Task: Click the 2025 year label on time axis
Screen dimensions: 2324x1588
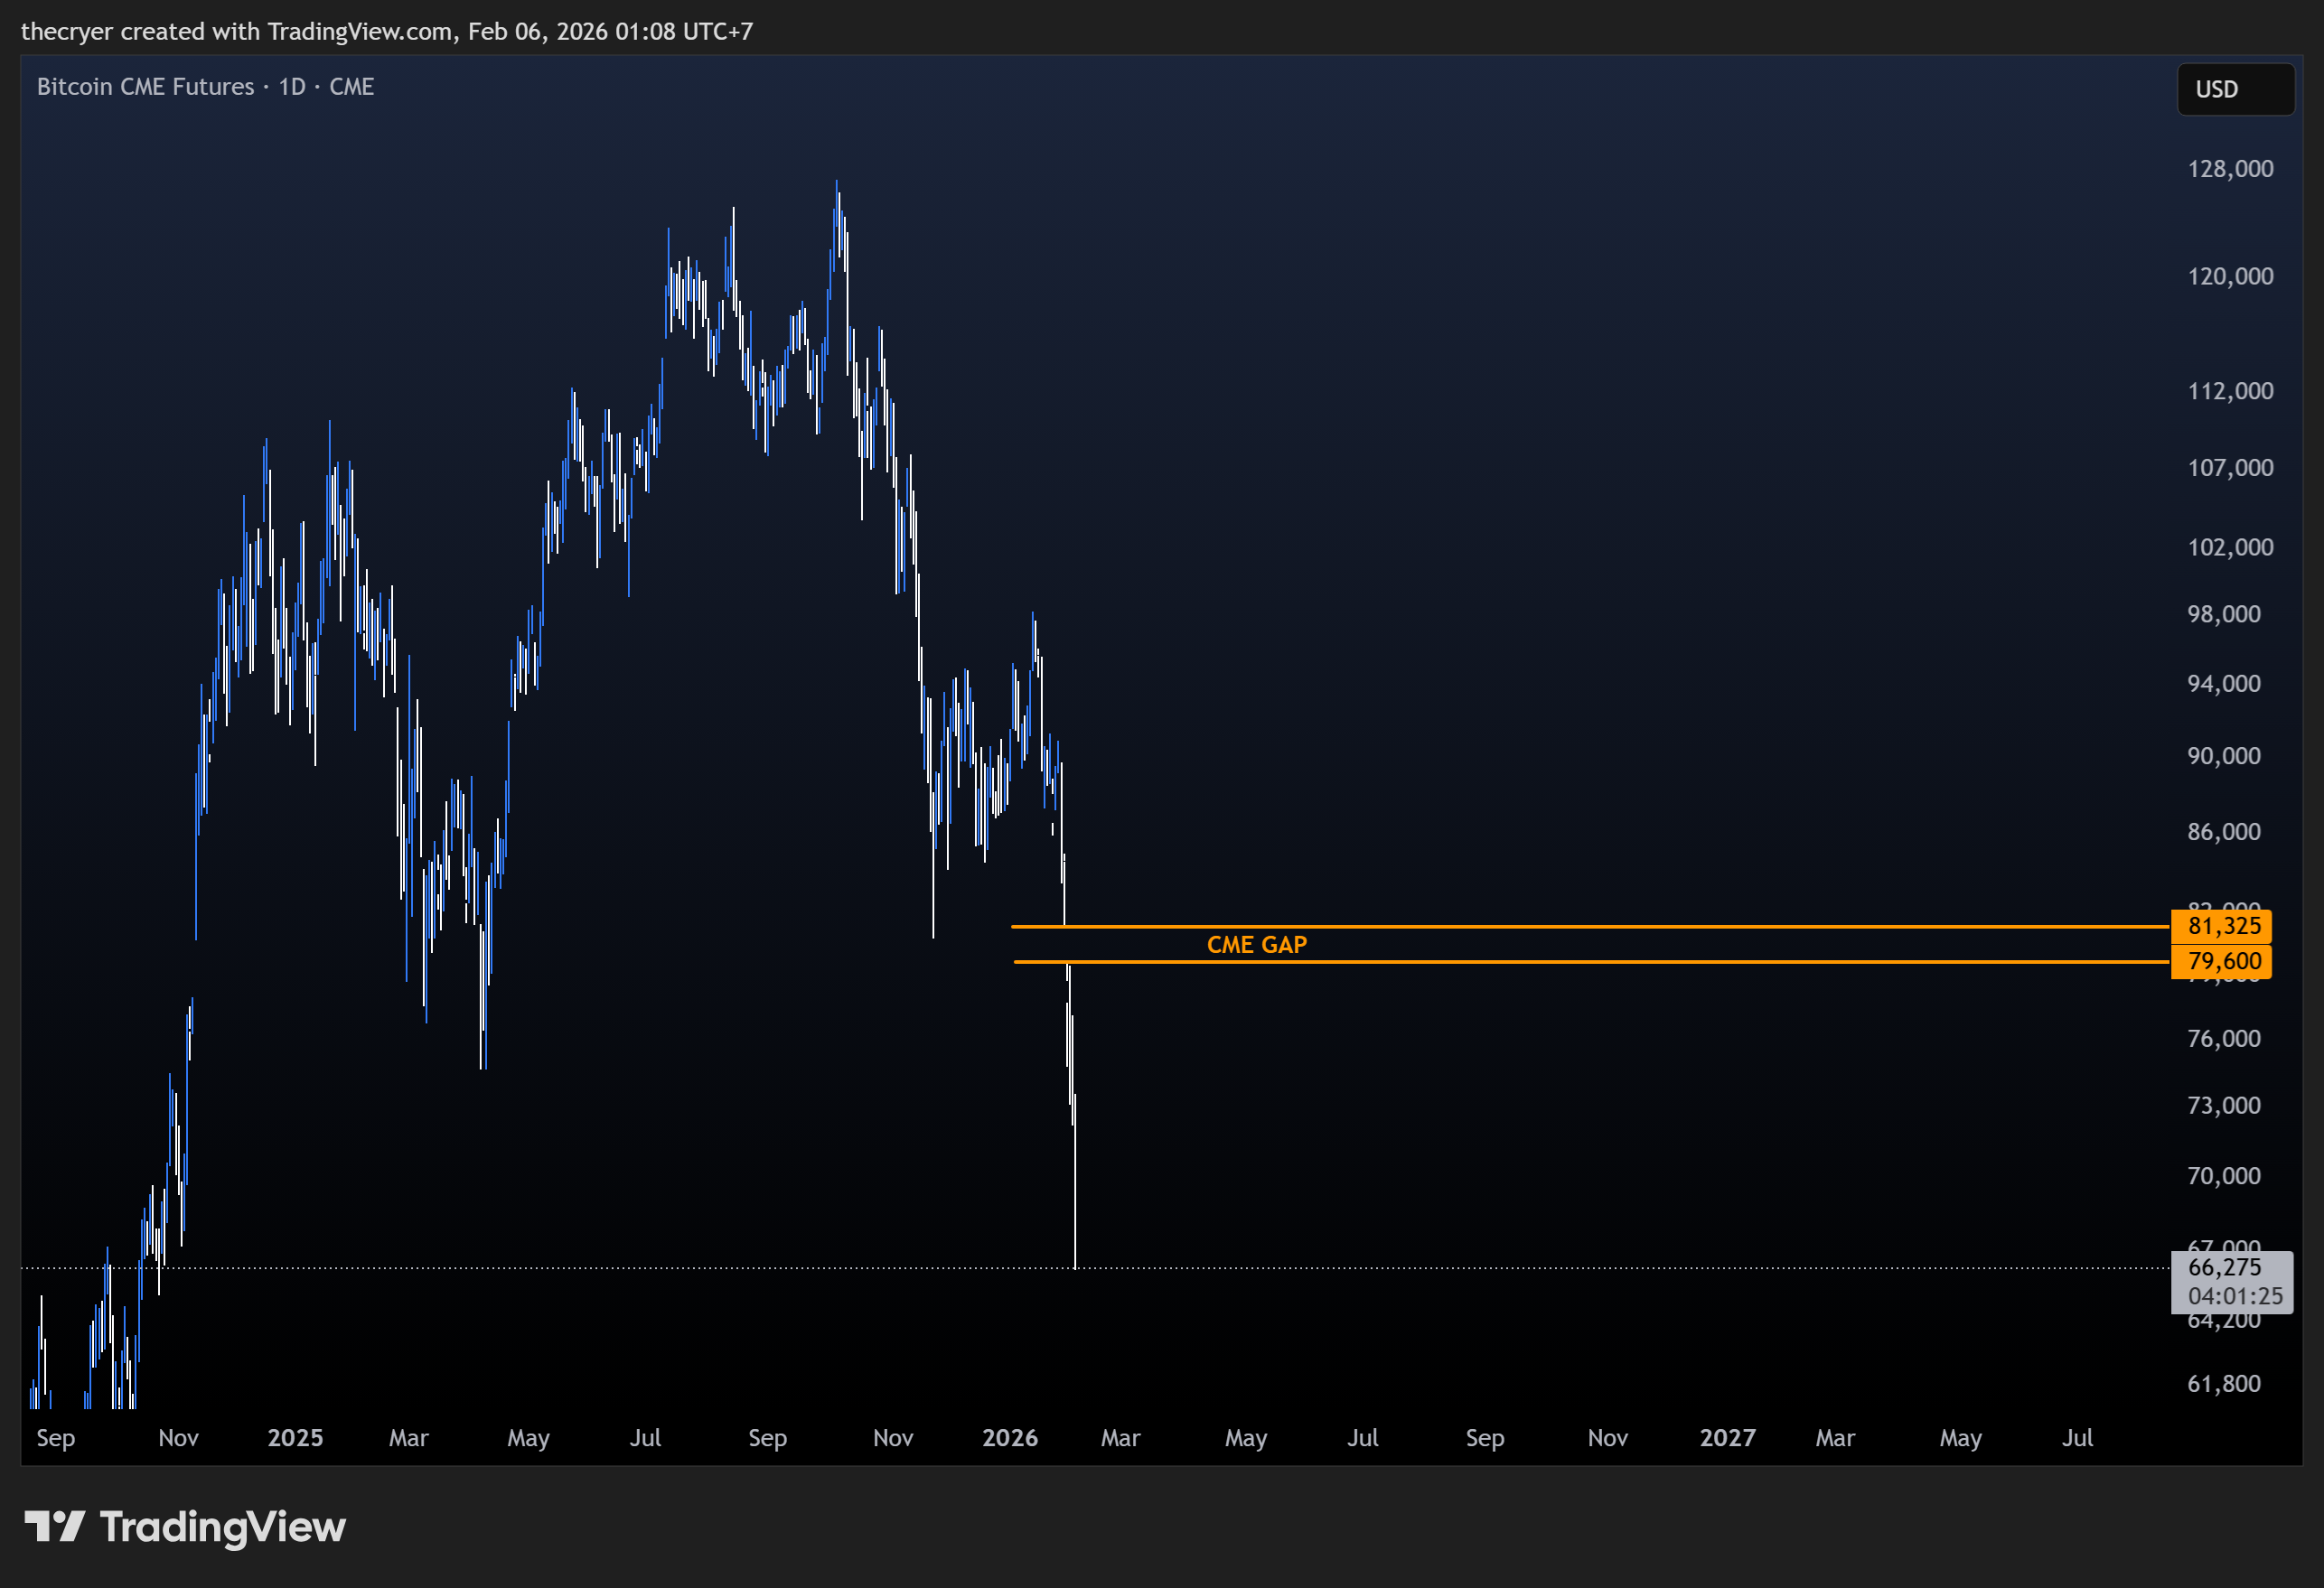Action: click(295, 1438)
